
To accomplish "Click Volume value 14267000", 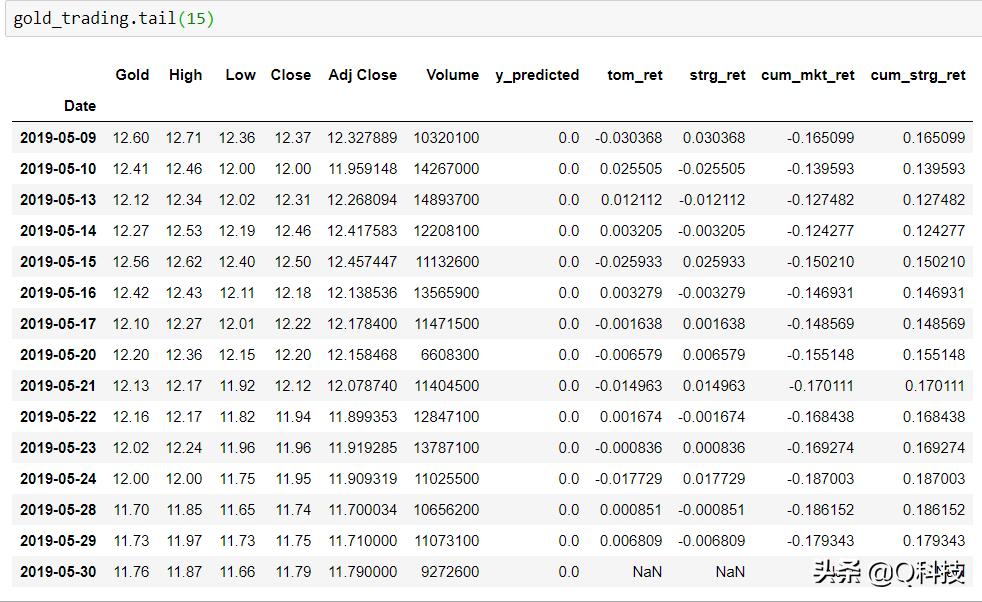I will pyautogui.click(x=446, y=169).
